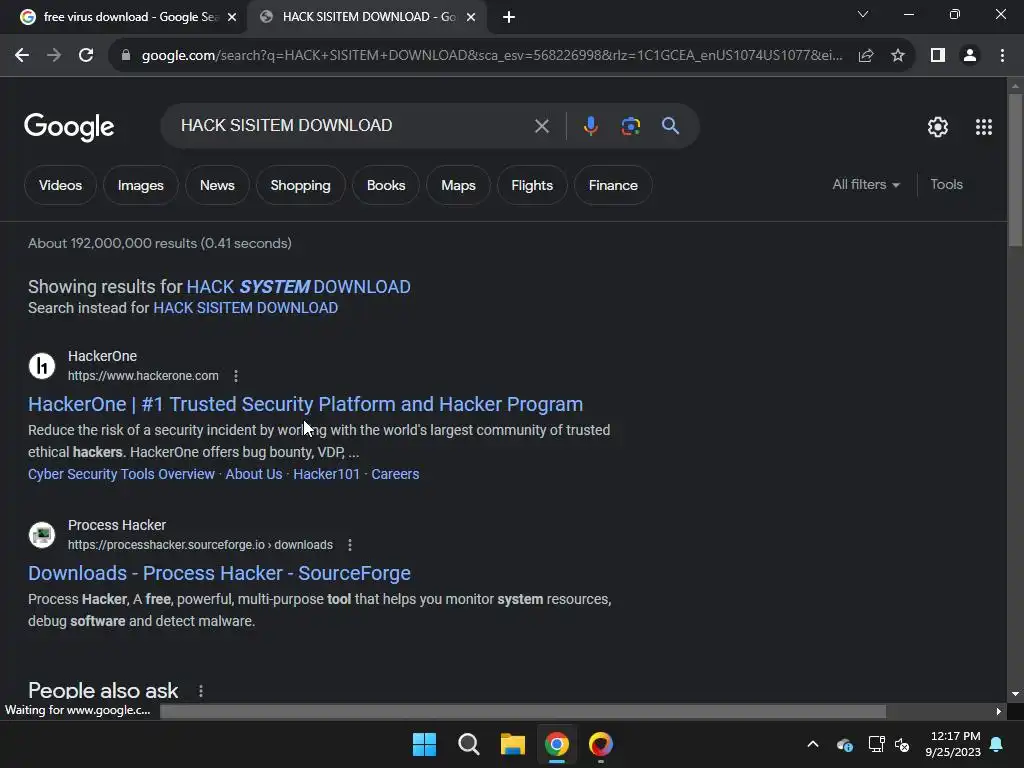Open site information lock icon
This screenshot has width=1024, height=768.
point(126,56)
